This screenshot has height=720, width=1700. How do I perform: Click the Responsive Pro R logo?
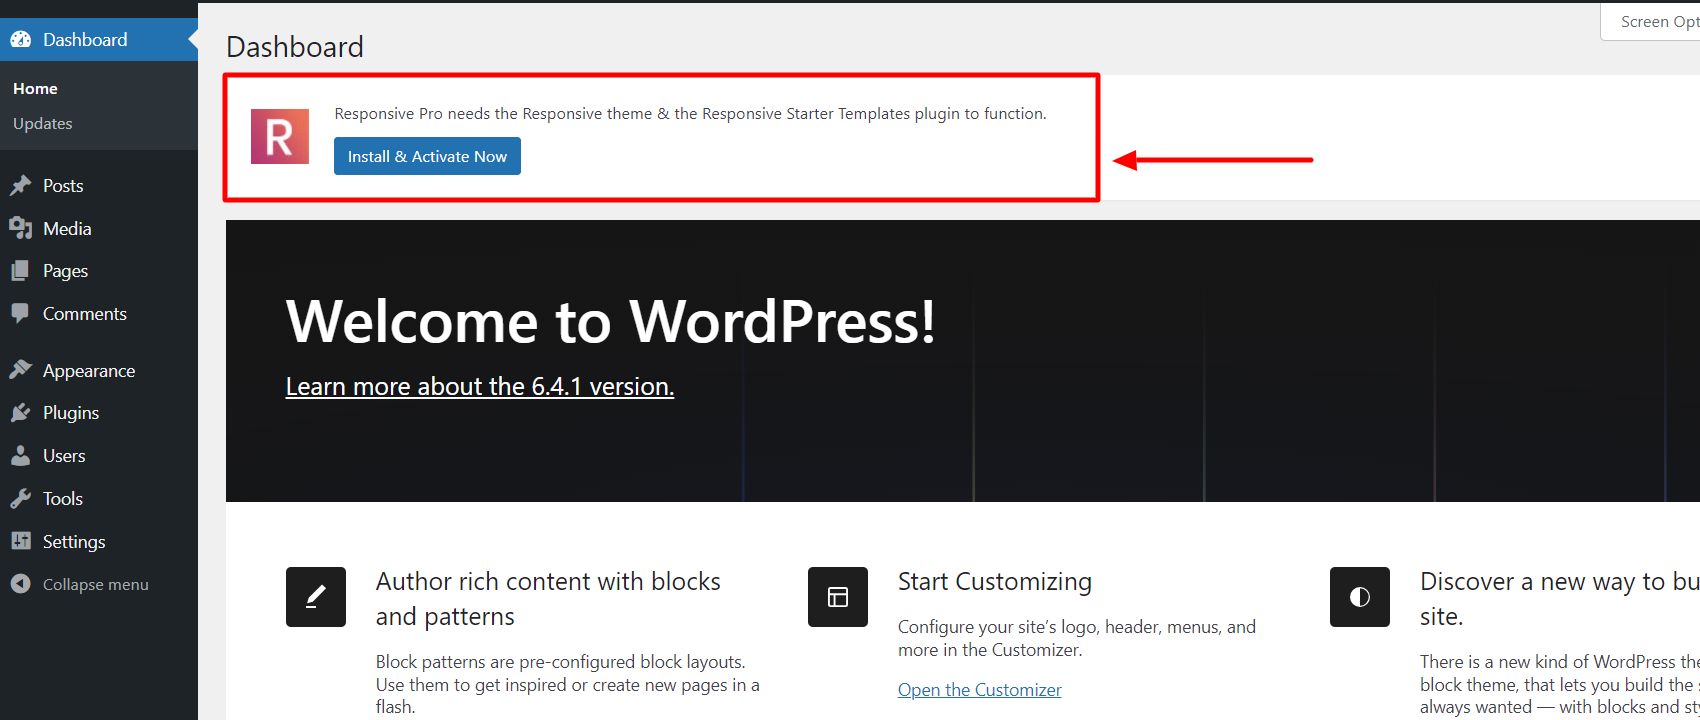tap(280, 137)
